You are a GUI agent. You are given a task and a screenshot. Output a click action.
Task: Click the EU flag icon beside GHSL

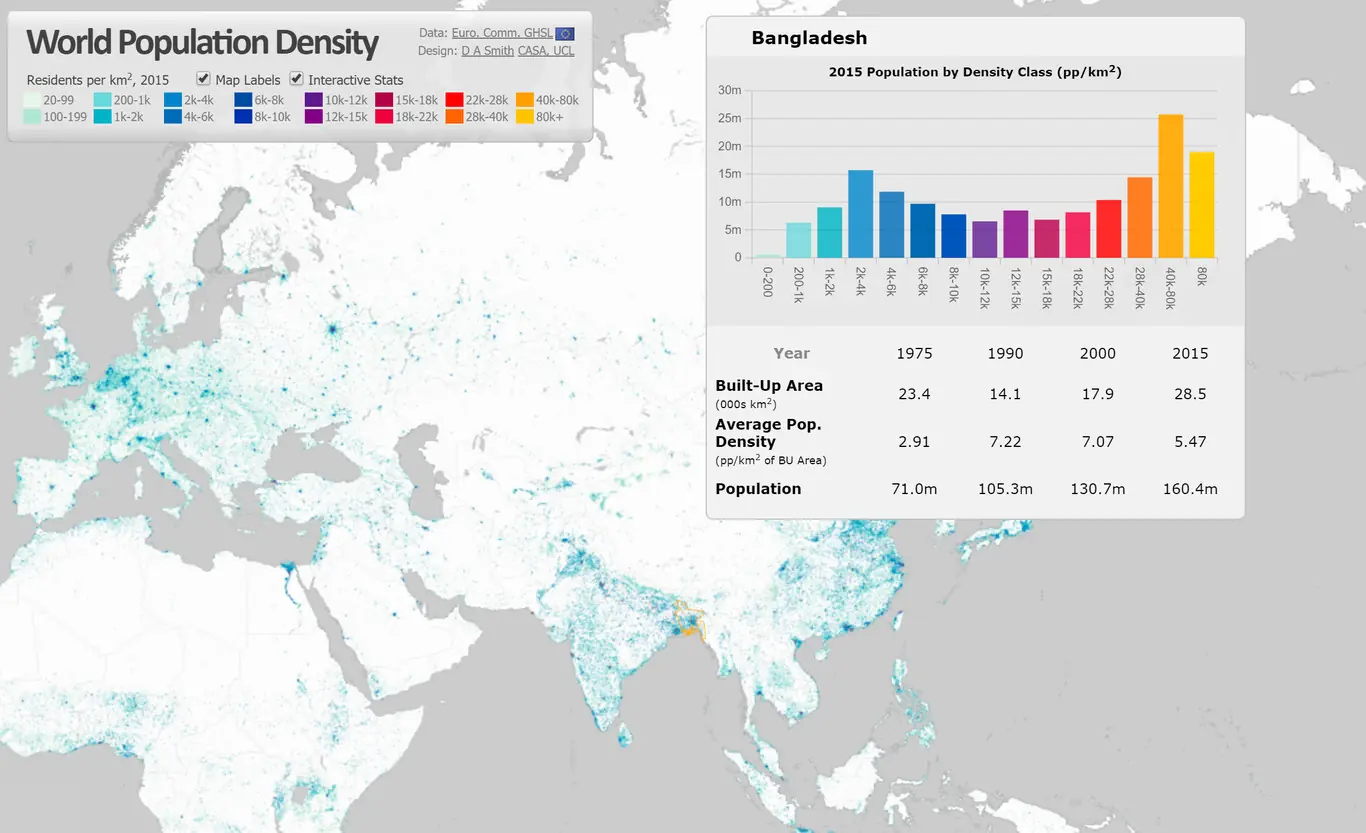[x=565, y=33]
